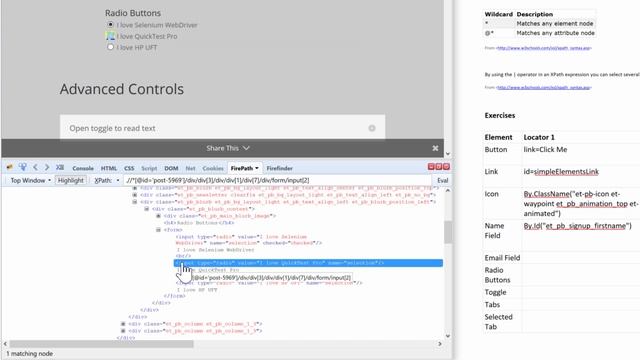Screen dimensions: 640x360
Task: Open the FirePath tab dropdown arrow
Action: pyautogui.click(x=257, y=168)
